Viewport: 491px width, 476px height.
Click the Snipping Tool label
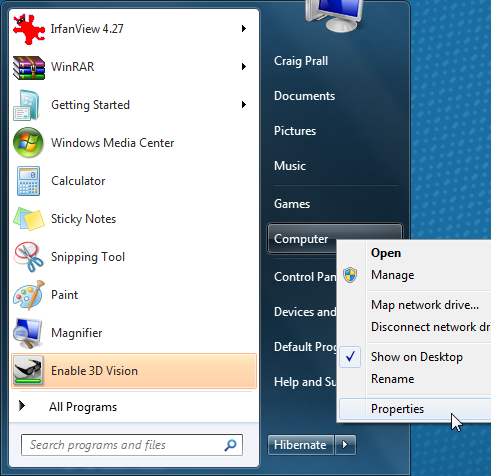pyautogui.click(x=88, y=257)
